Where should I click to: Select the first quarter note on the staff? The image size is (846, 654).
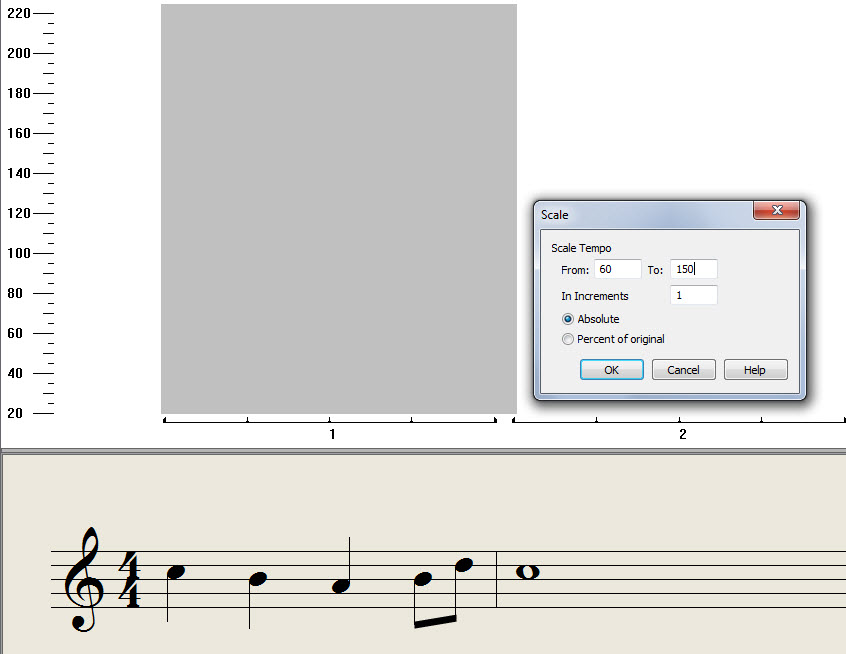(x=176, y=573)
